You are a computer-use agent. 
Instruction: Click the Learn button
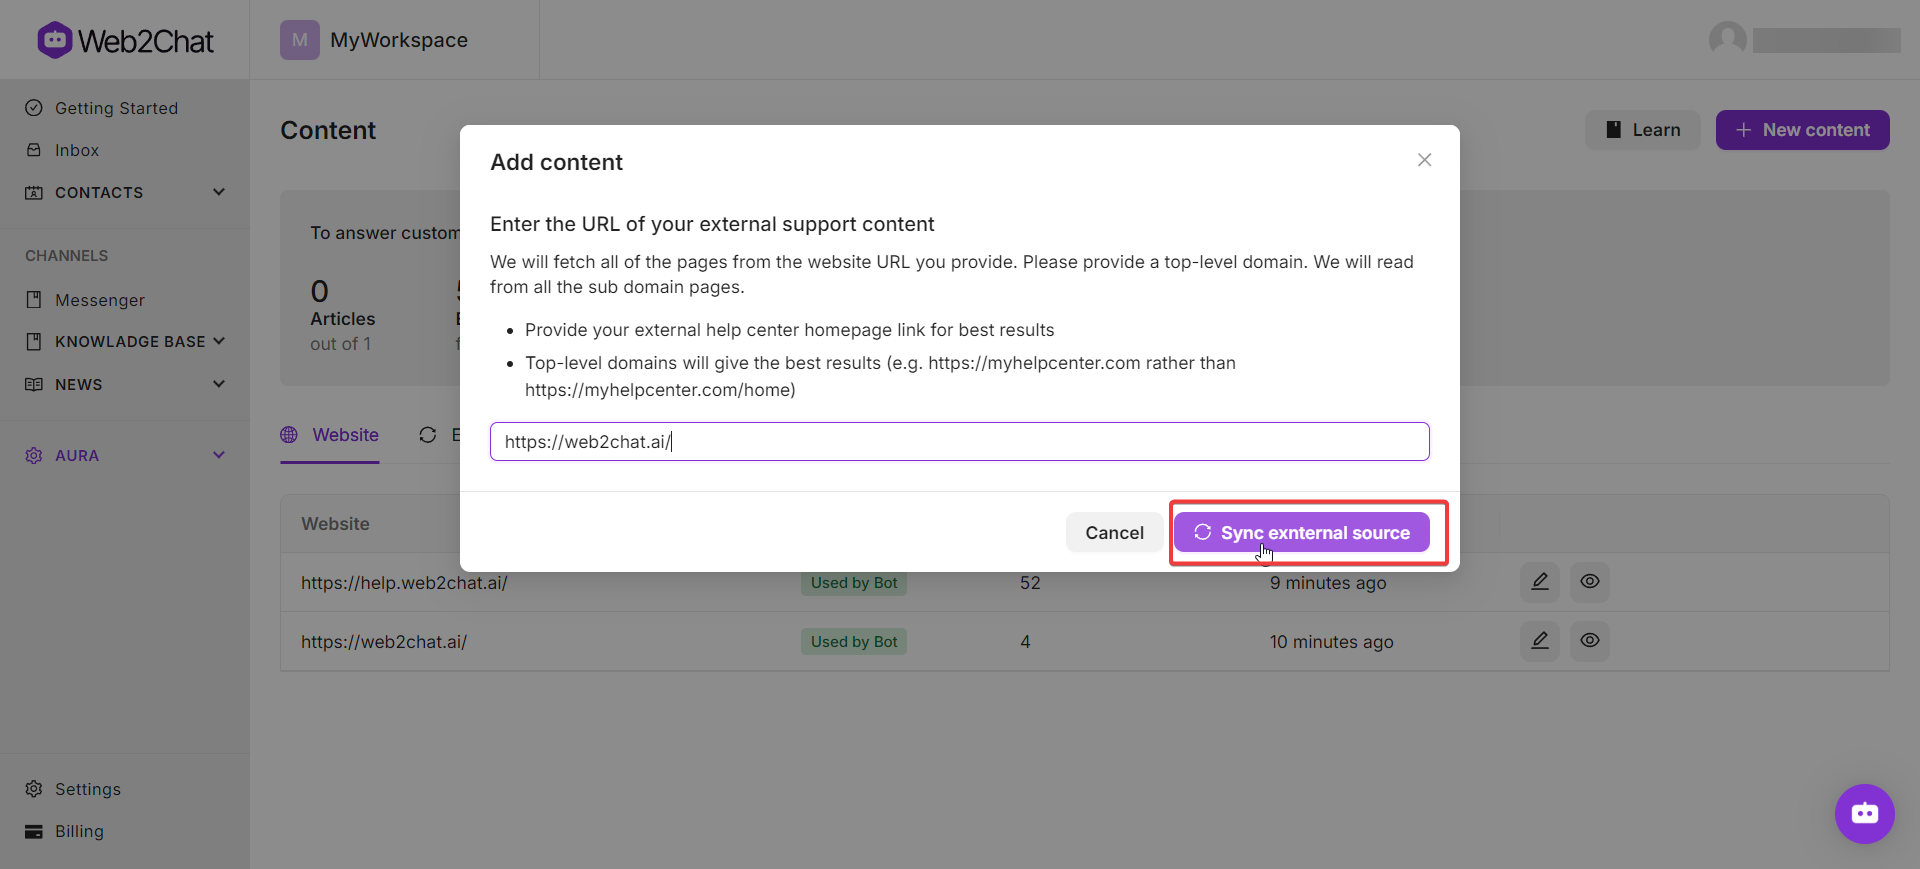tap(1643, 130)
